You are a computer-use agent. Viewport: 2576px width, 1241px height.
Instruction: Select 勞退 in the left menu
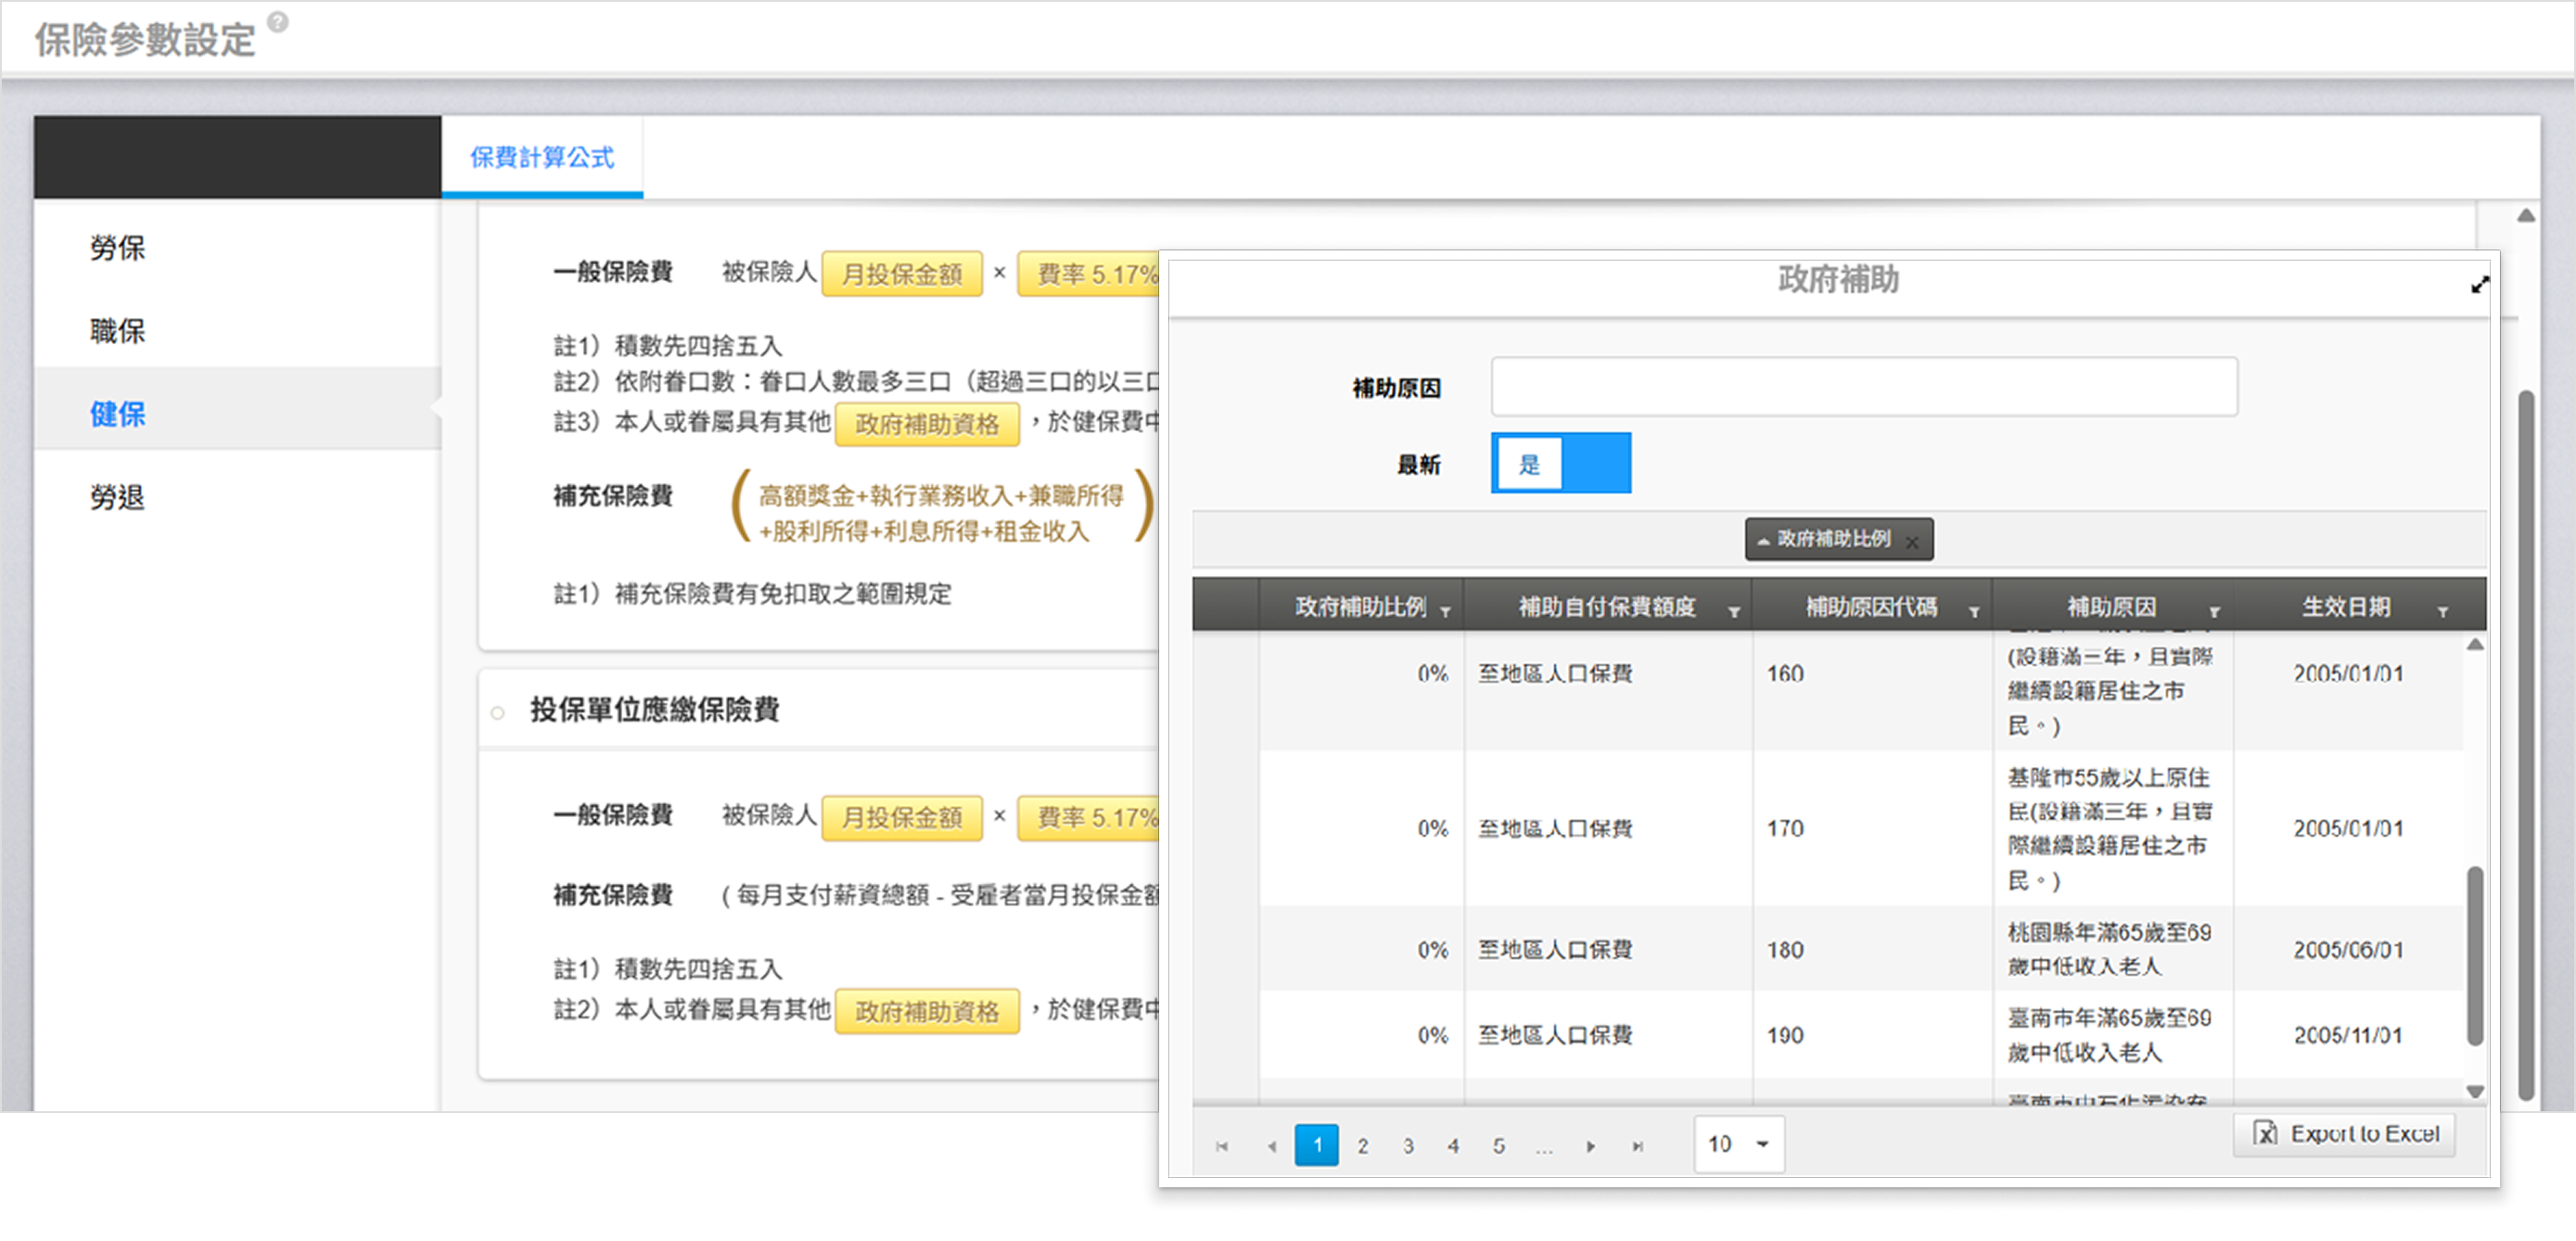pos(118,497)
